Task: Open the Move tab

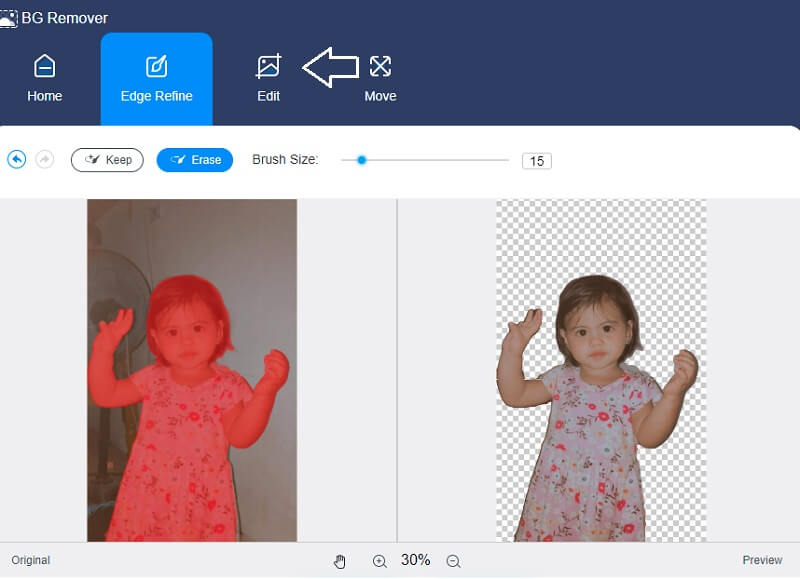Action: coord(380,79)
